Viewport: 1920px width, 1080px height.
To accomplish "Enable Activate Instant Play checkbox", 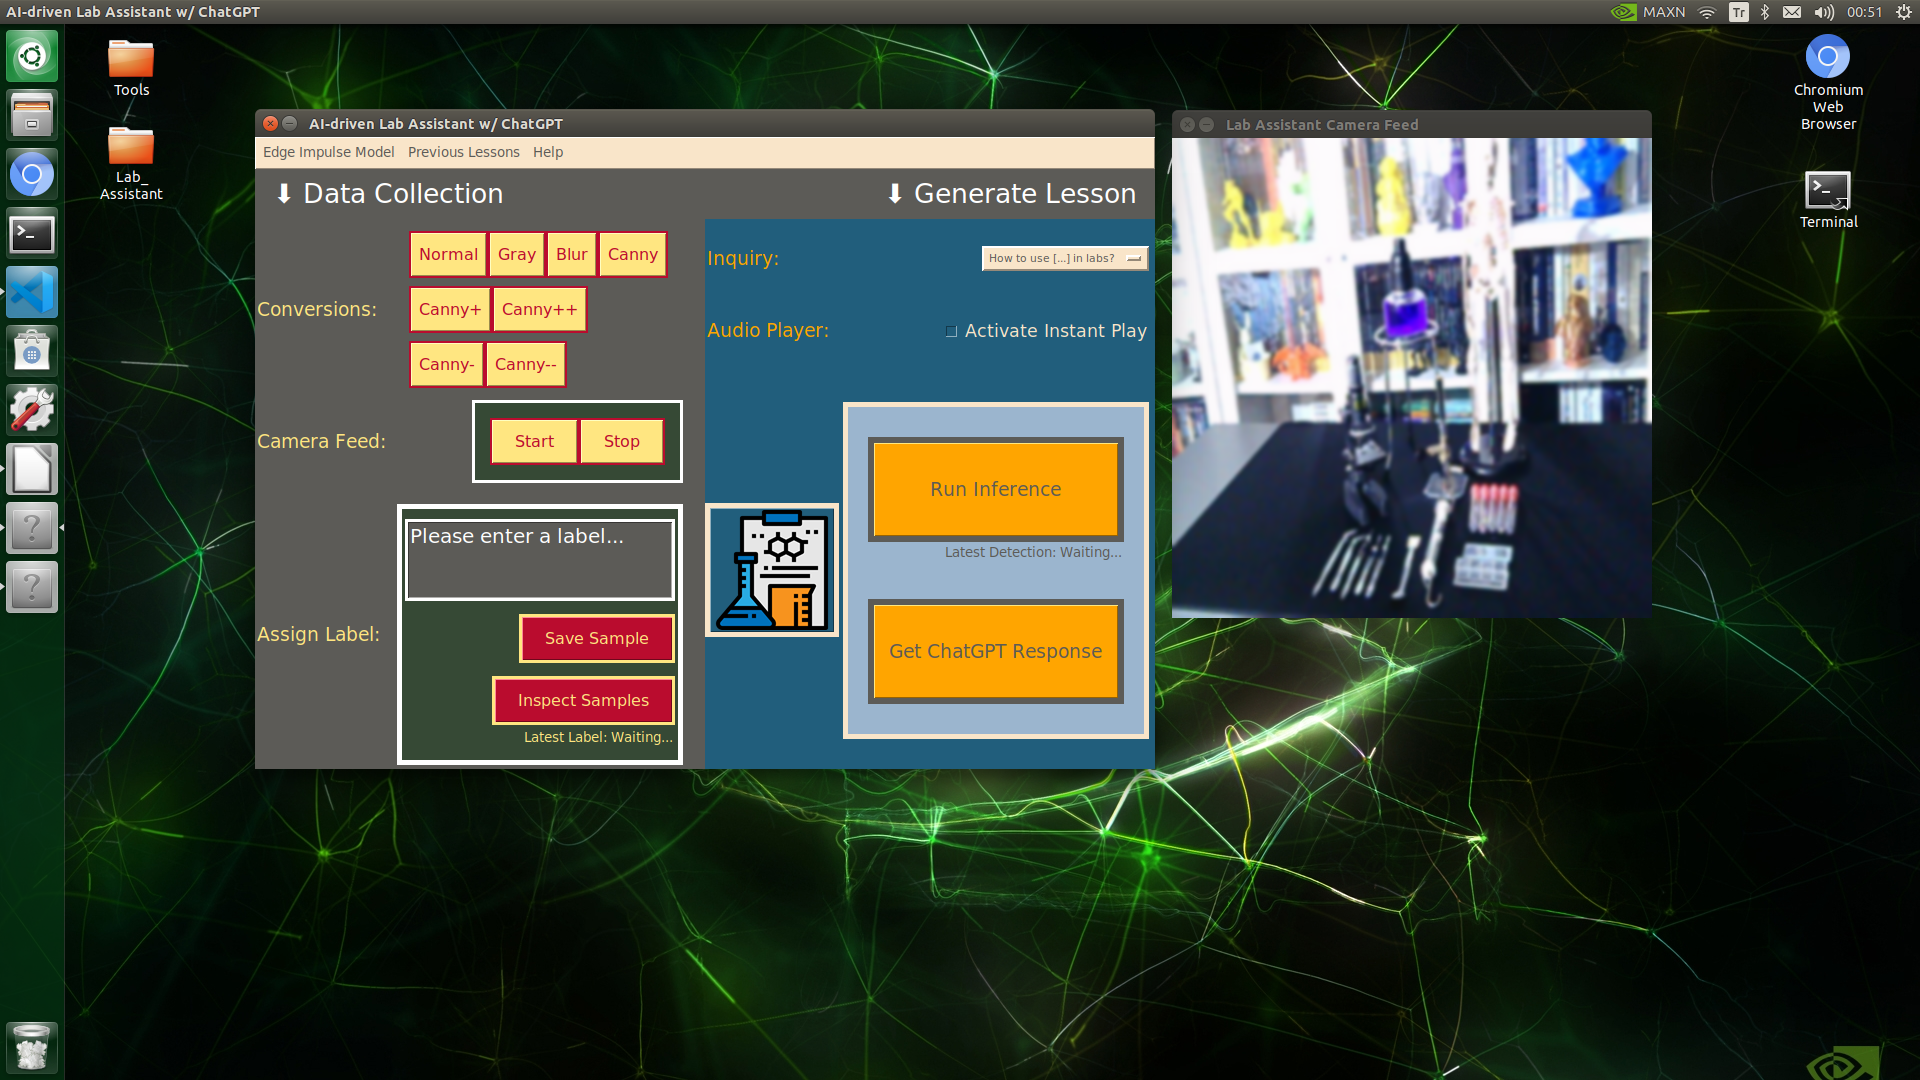I will [x=951, y=331].
